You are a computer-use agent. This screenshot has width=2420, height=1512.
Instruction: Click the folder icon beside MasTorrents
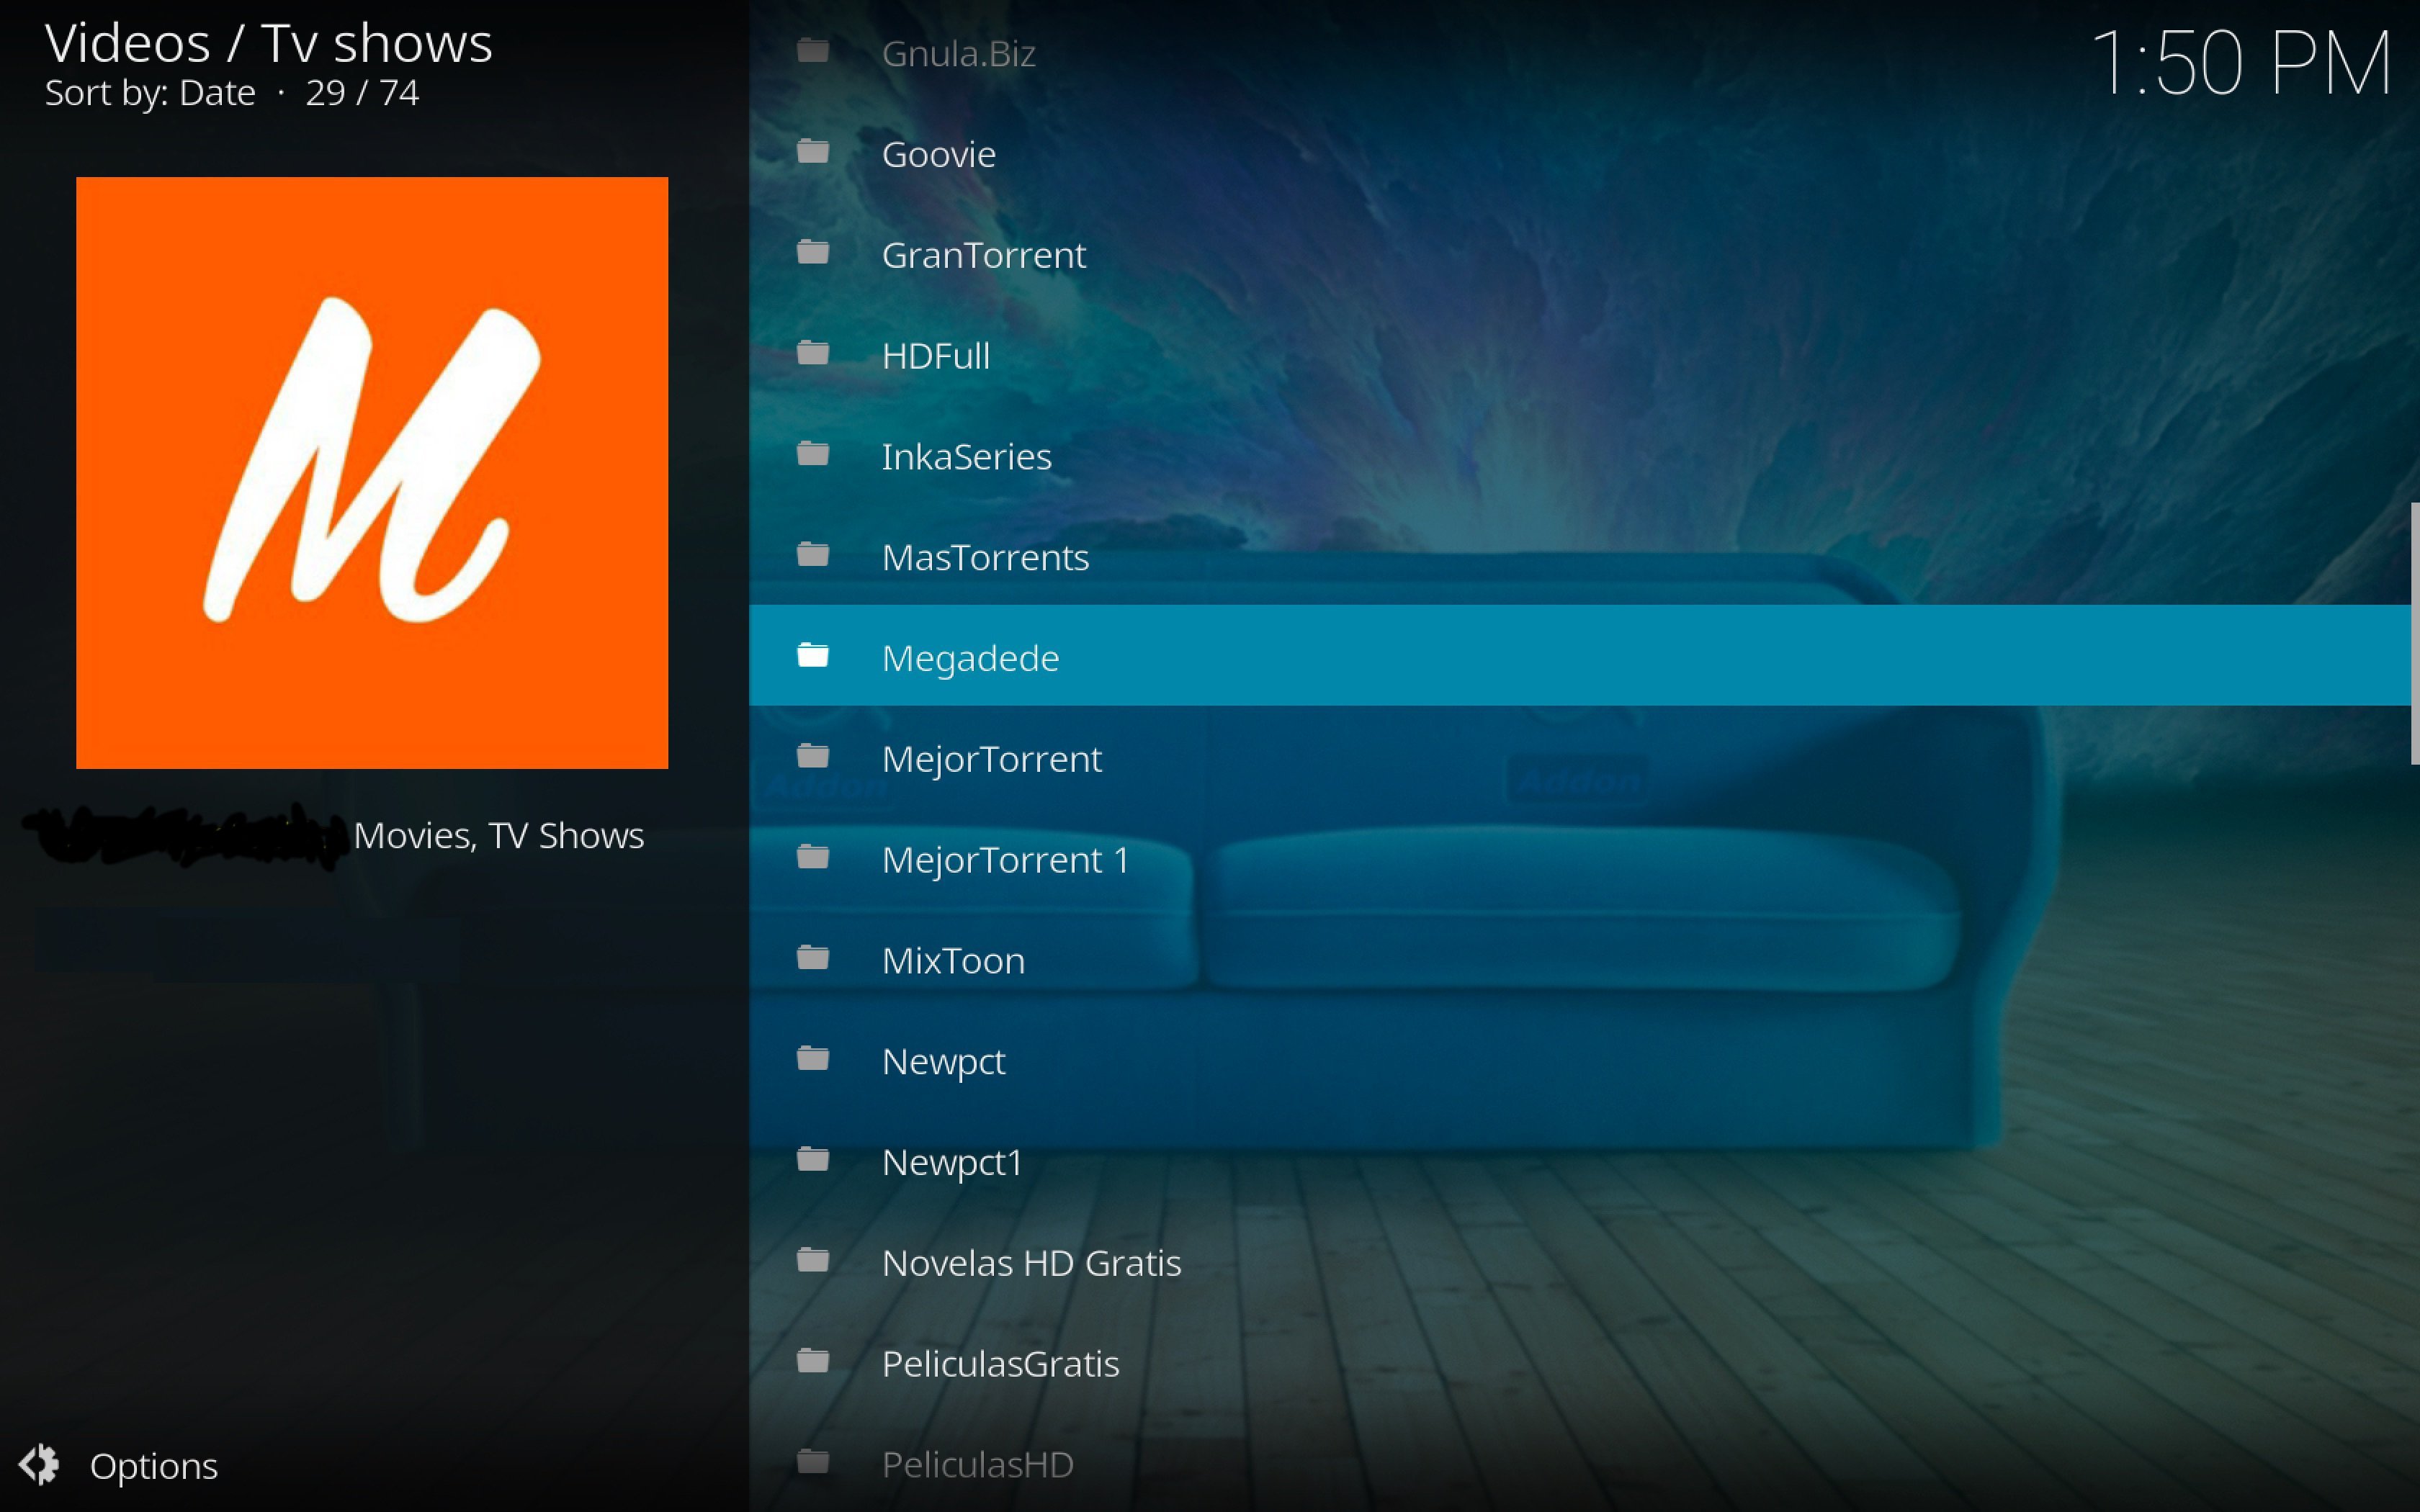point(813,555)
